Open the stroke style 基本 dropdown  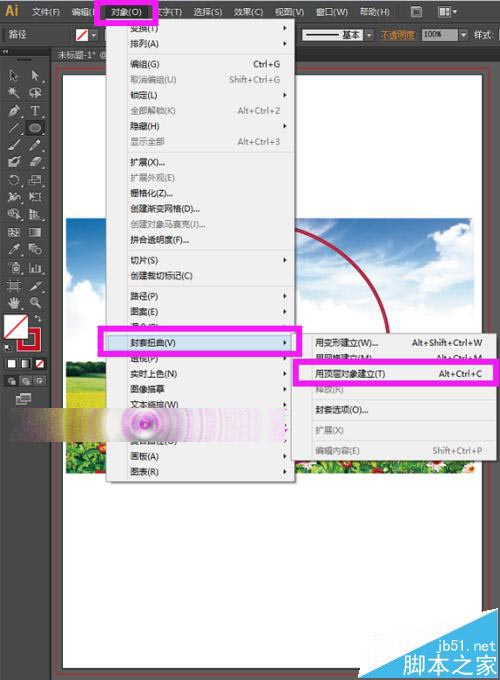[369, 35]
